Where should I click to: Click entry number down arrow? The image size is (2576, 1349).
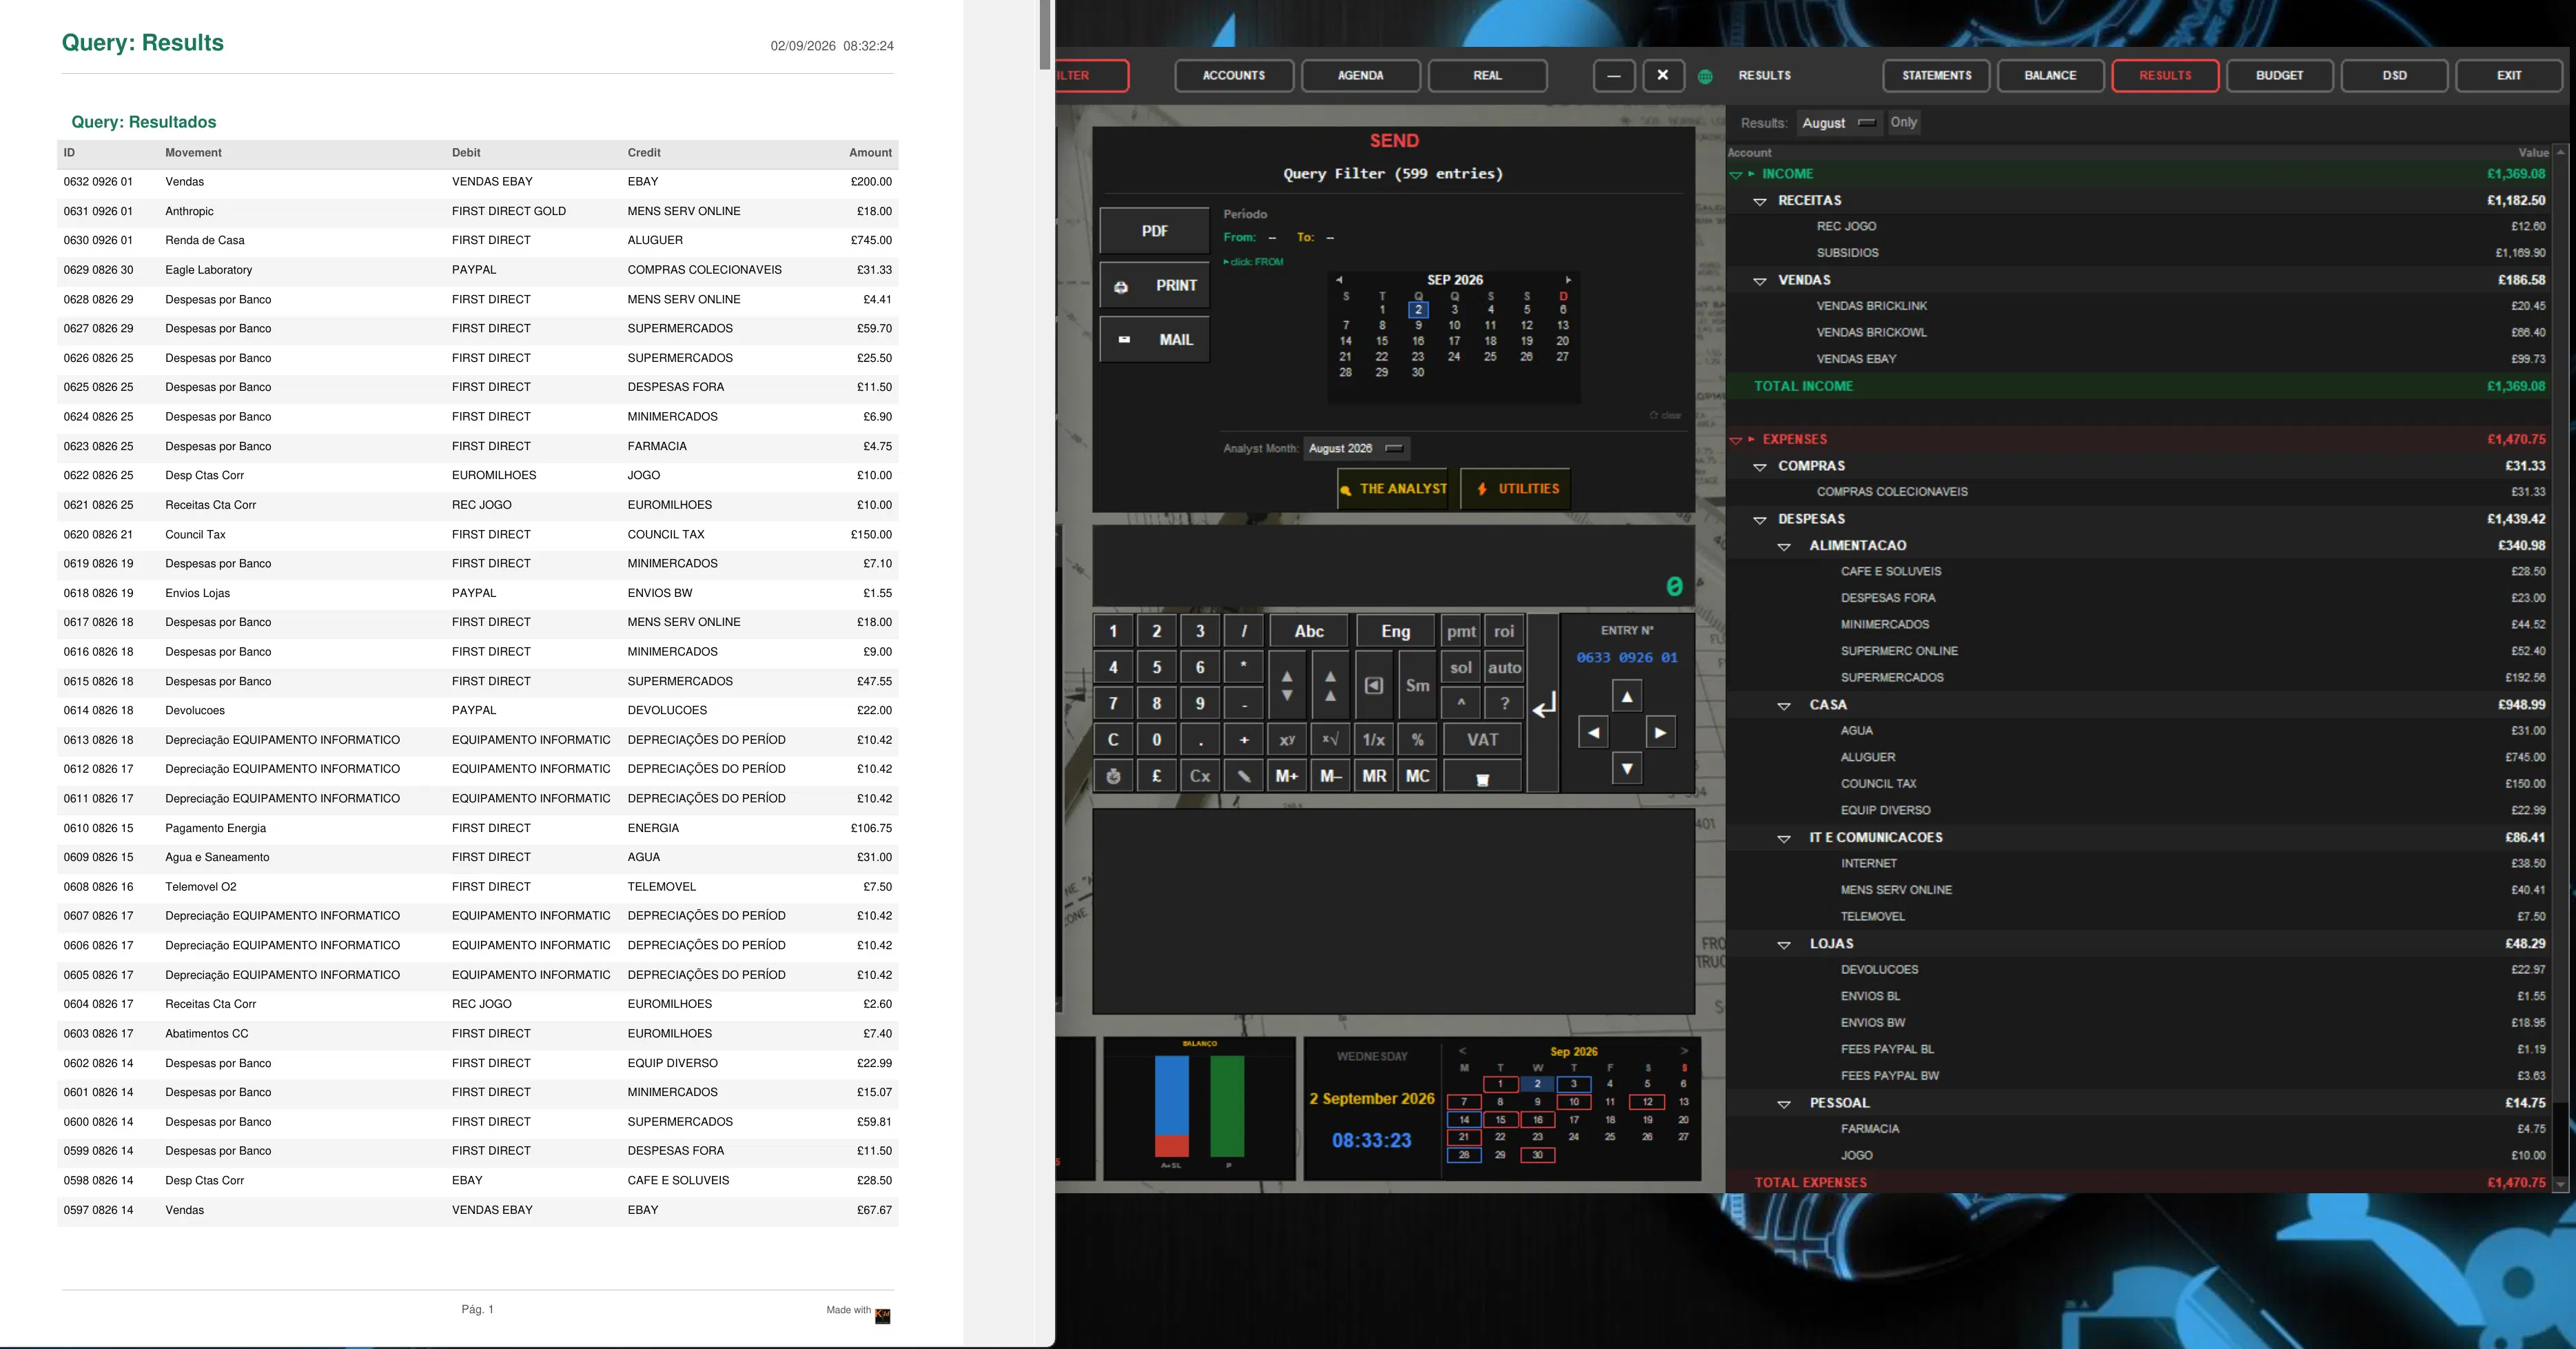[x=1627, y=769]
